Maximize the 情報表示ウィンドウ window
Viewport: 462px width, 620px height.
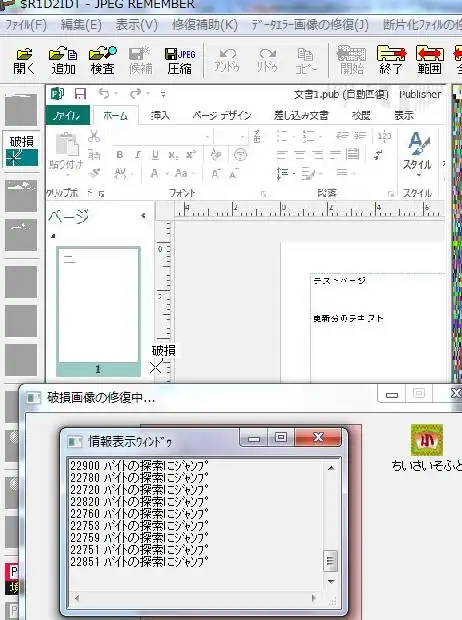pyautogui.click(x=281, y=437)
